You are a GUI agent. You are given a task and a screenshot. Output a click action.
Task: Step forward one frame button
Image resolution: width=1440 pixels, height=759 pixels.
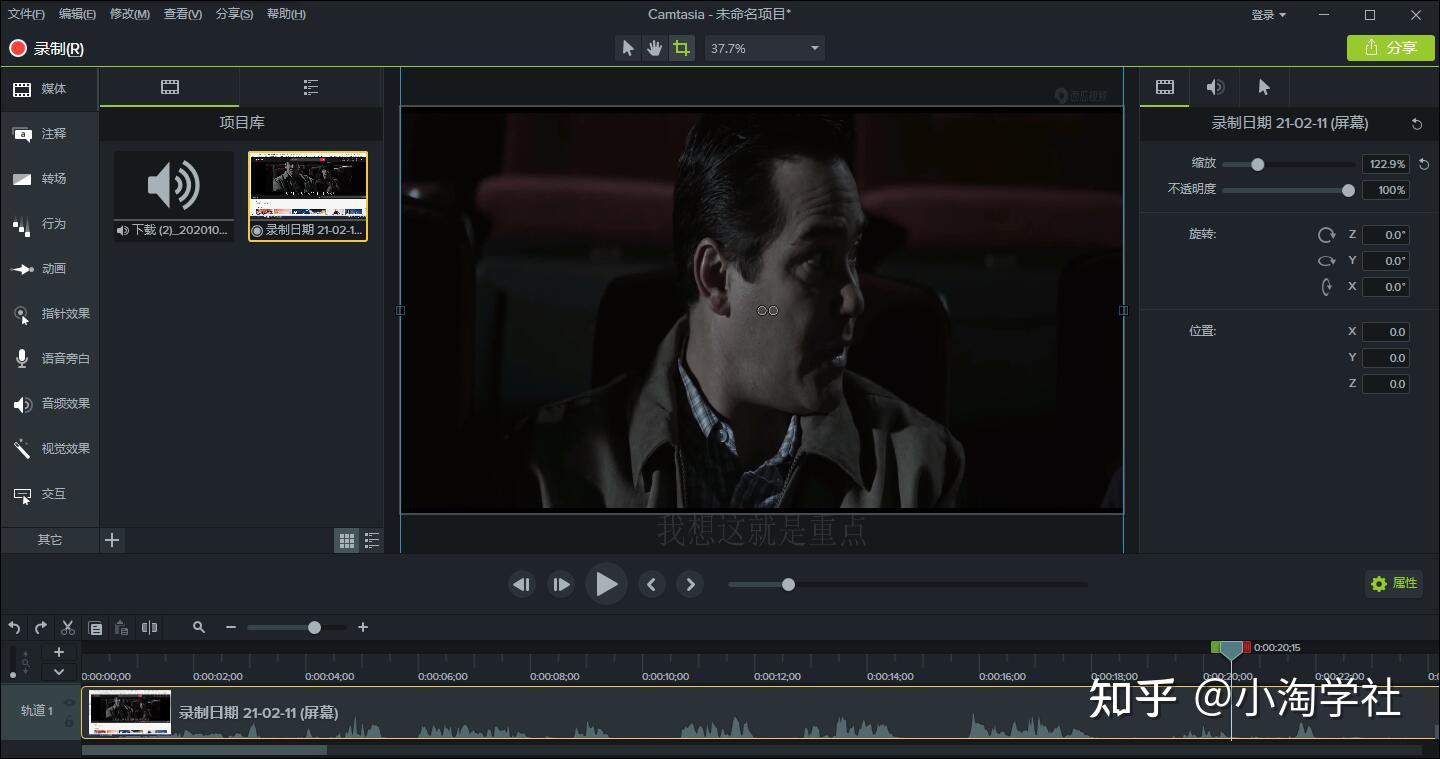(x=561, y=585)
